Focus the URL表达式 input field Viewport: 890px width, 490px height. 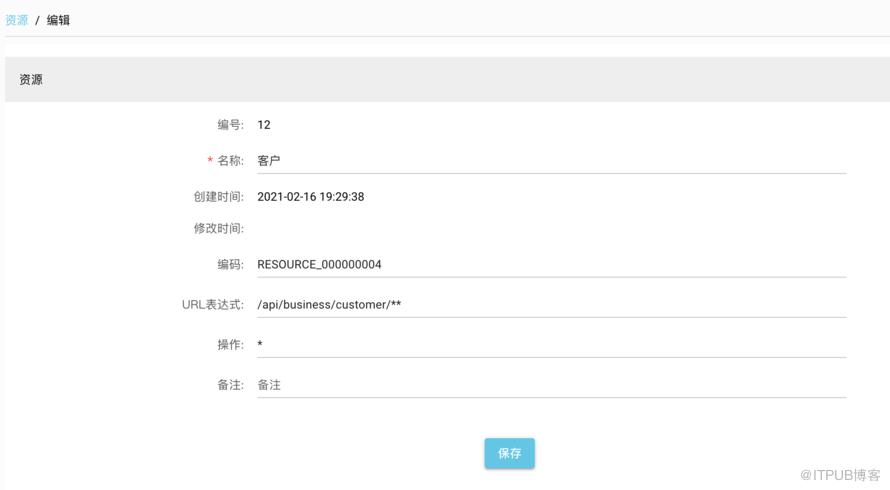coord(551,305)
